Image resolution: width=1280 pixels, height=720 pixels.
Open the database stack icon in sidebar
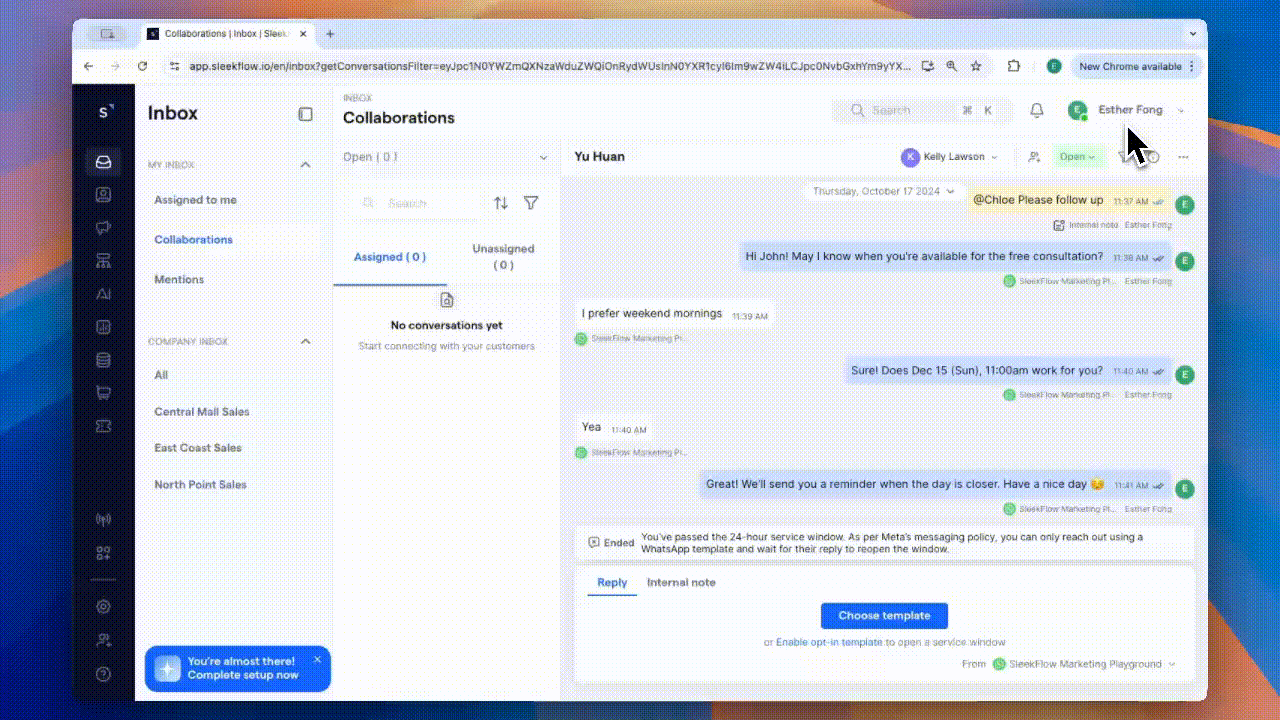click(x=103, y=360)
